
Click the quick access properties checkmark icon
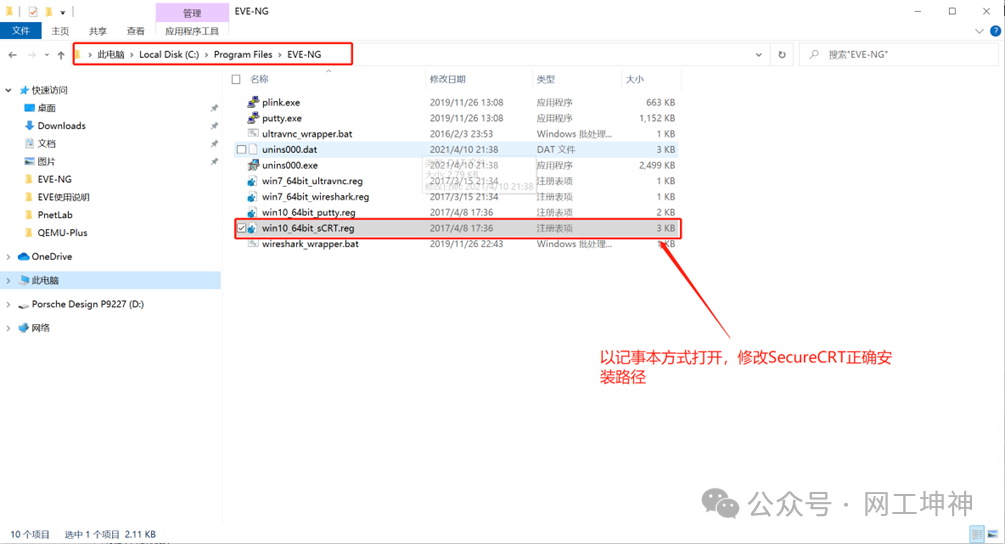click(33, 12)
